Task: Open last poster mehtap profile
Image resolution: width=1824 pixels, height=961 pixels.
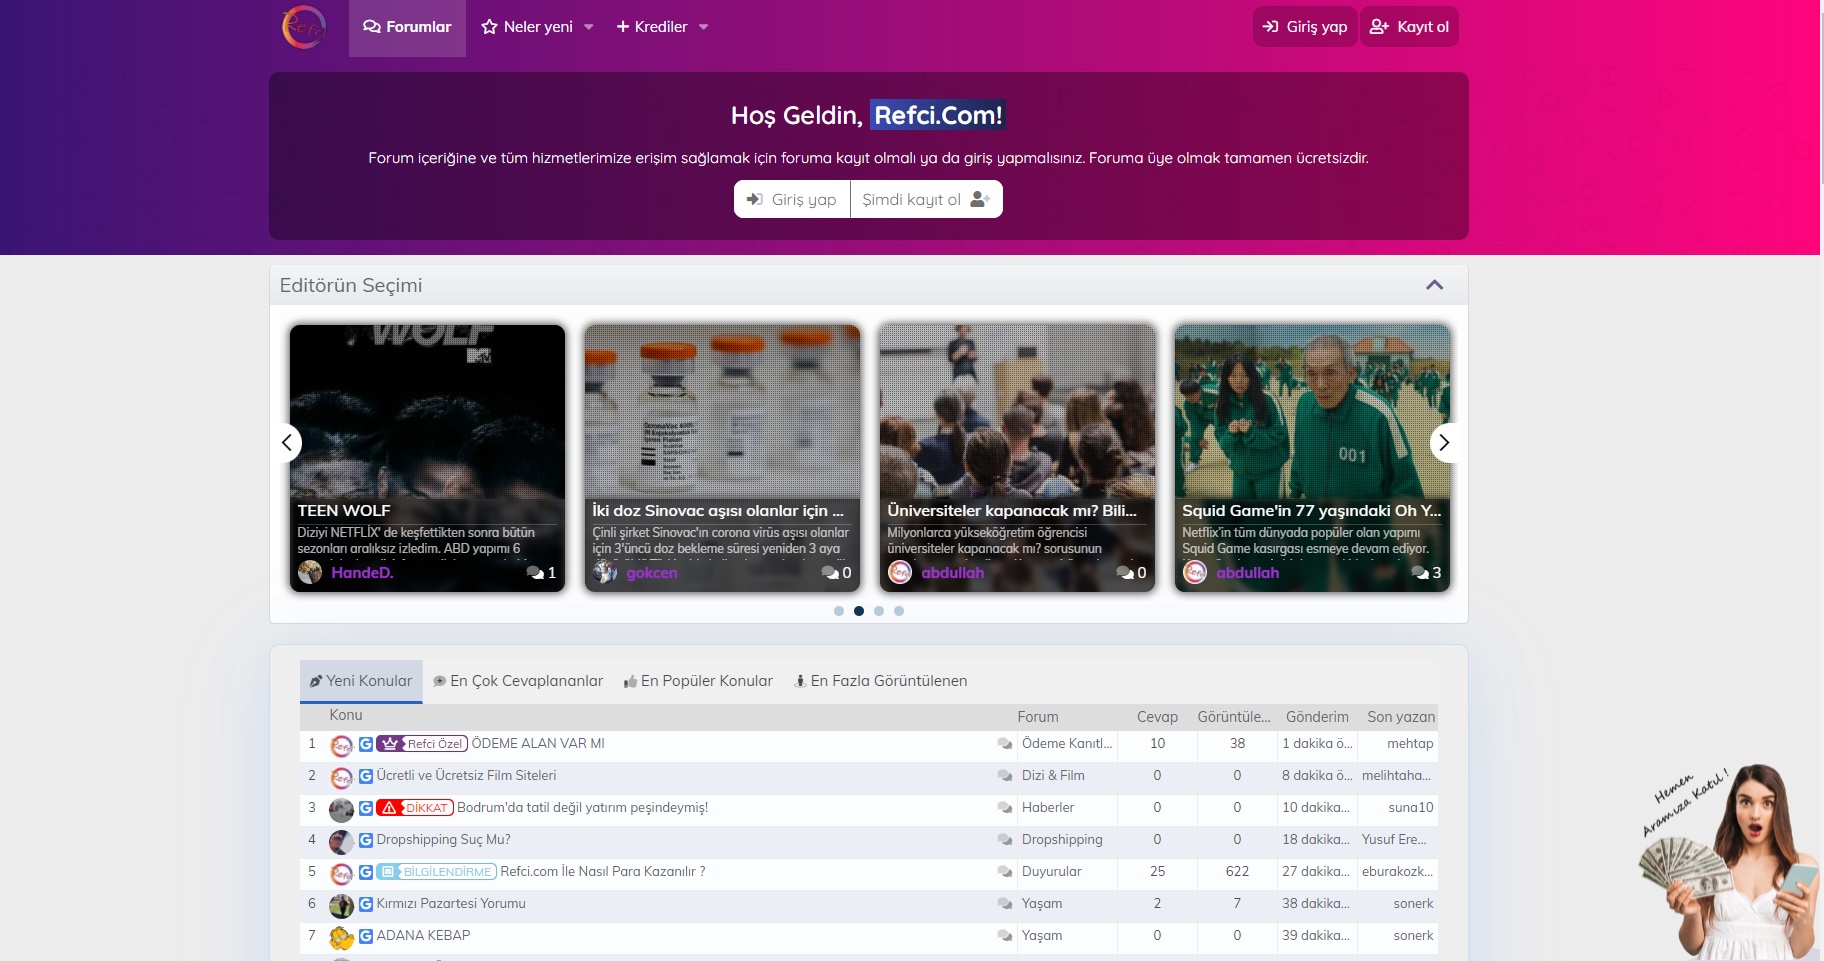Action: click(1410, 743)
